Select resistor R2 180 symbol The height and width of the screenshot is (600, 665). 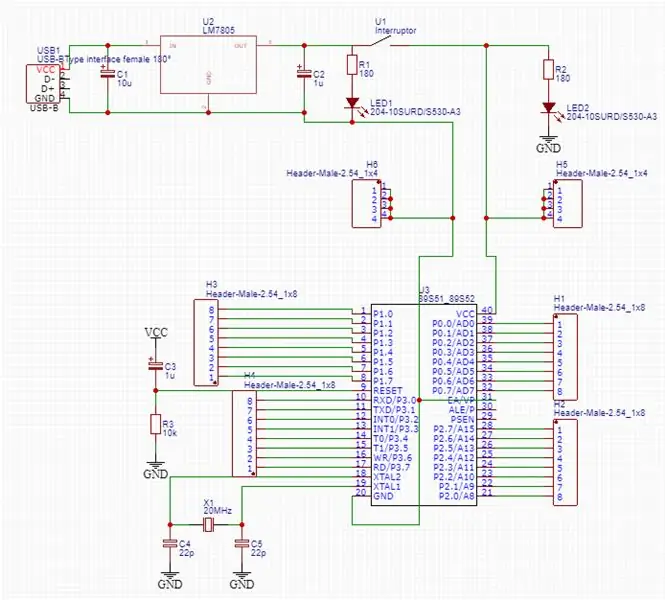548,70
